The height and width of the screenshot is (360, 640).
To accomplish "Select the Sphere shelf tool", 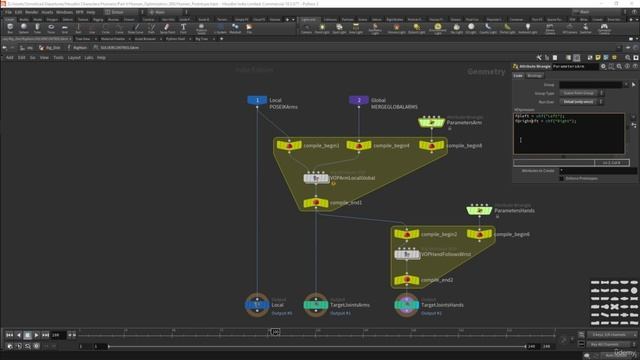I will pyautogui.click(x=24, y=28).
